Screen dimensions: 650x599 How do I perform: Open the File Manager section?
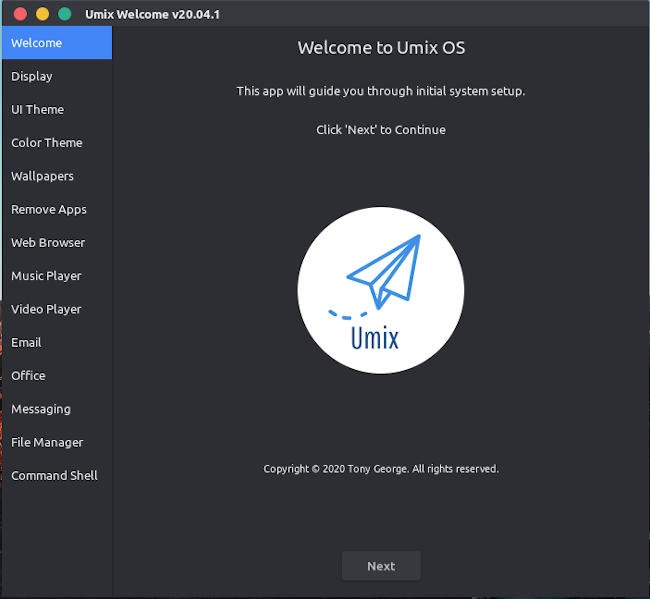(x=57, y=442)
